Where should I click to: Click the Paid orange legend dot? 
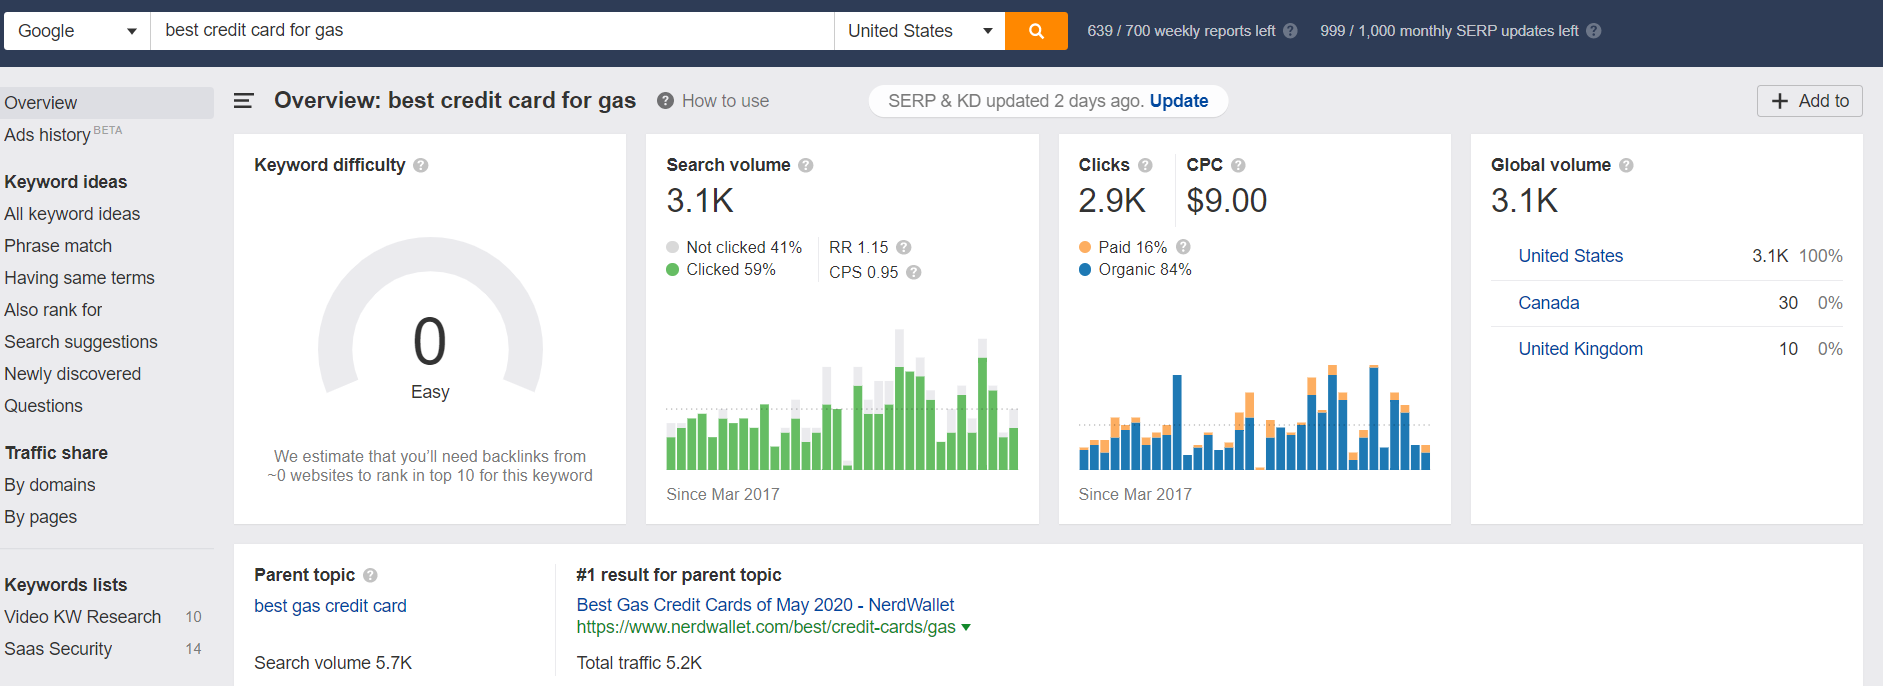(x=1085, y=247)
